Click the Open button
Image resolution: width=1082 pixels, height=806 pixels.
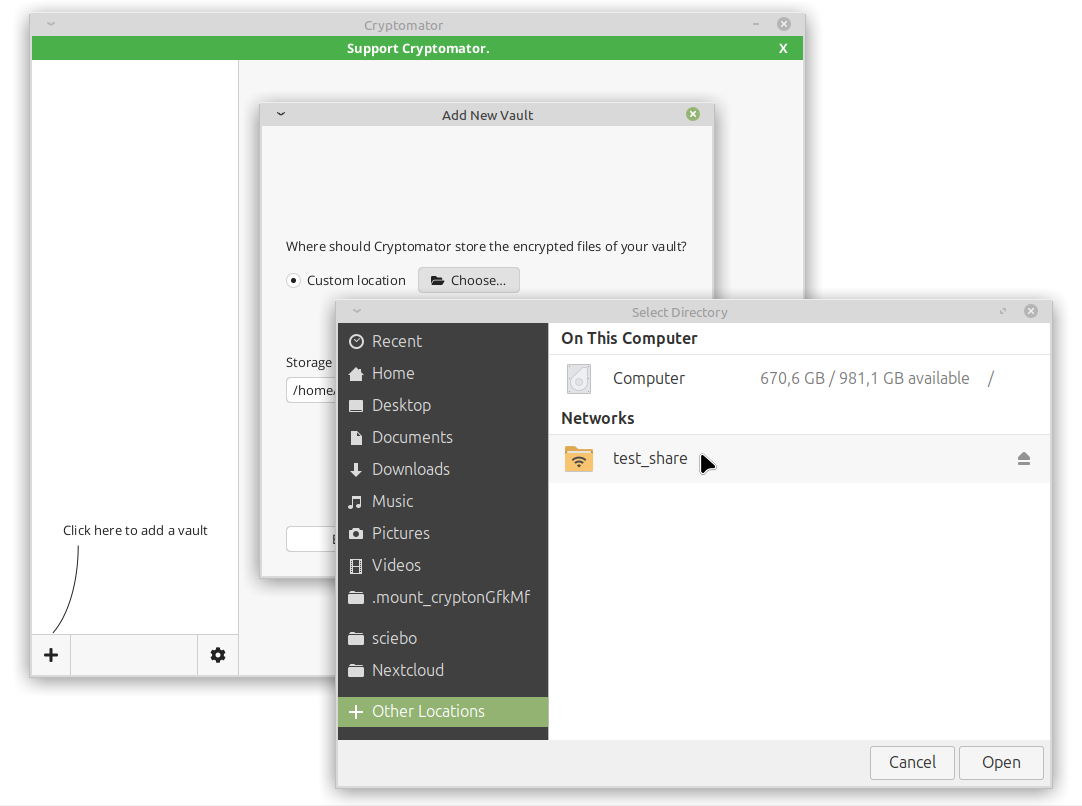tap(1001, 763)
